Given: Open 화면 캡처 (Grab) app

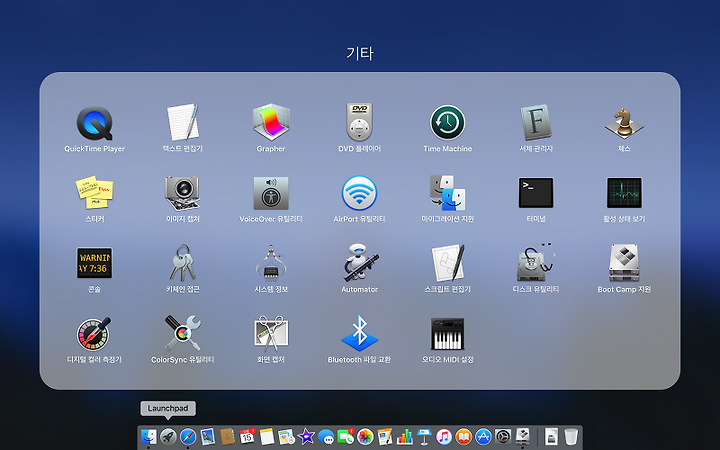Looking at the screenshot, I should [x=271, y=333].
